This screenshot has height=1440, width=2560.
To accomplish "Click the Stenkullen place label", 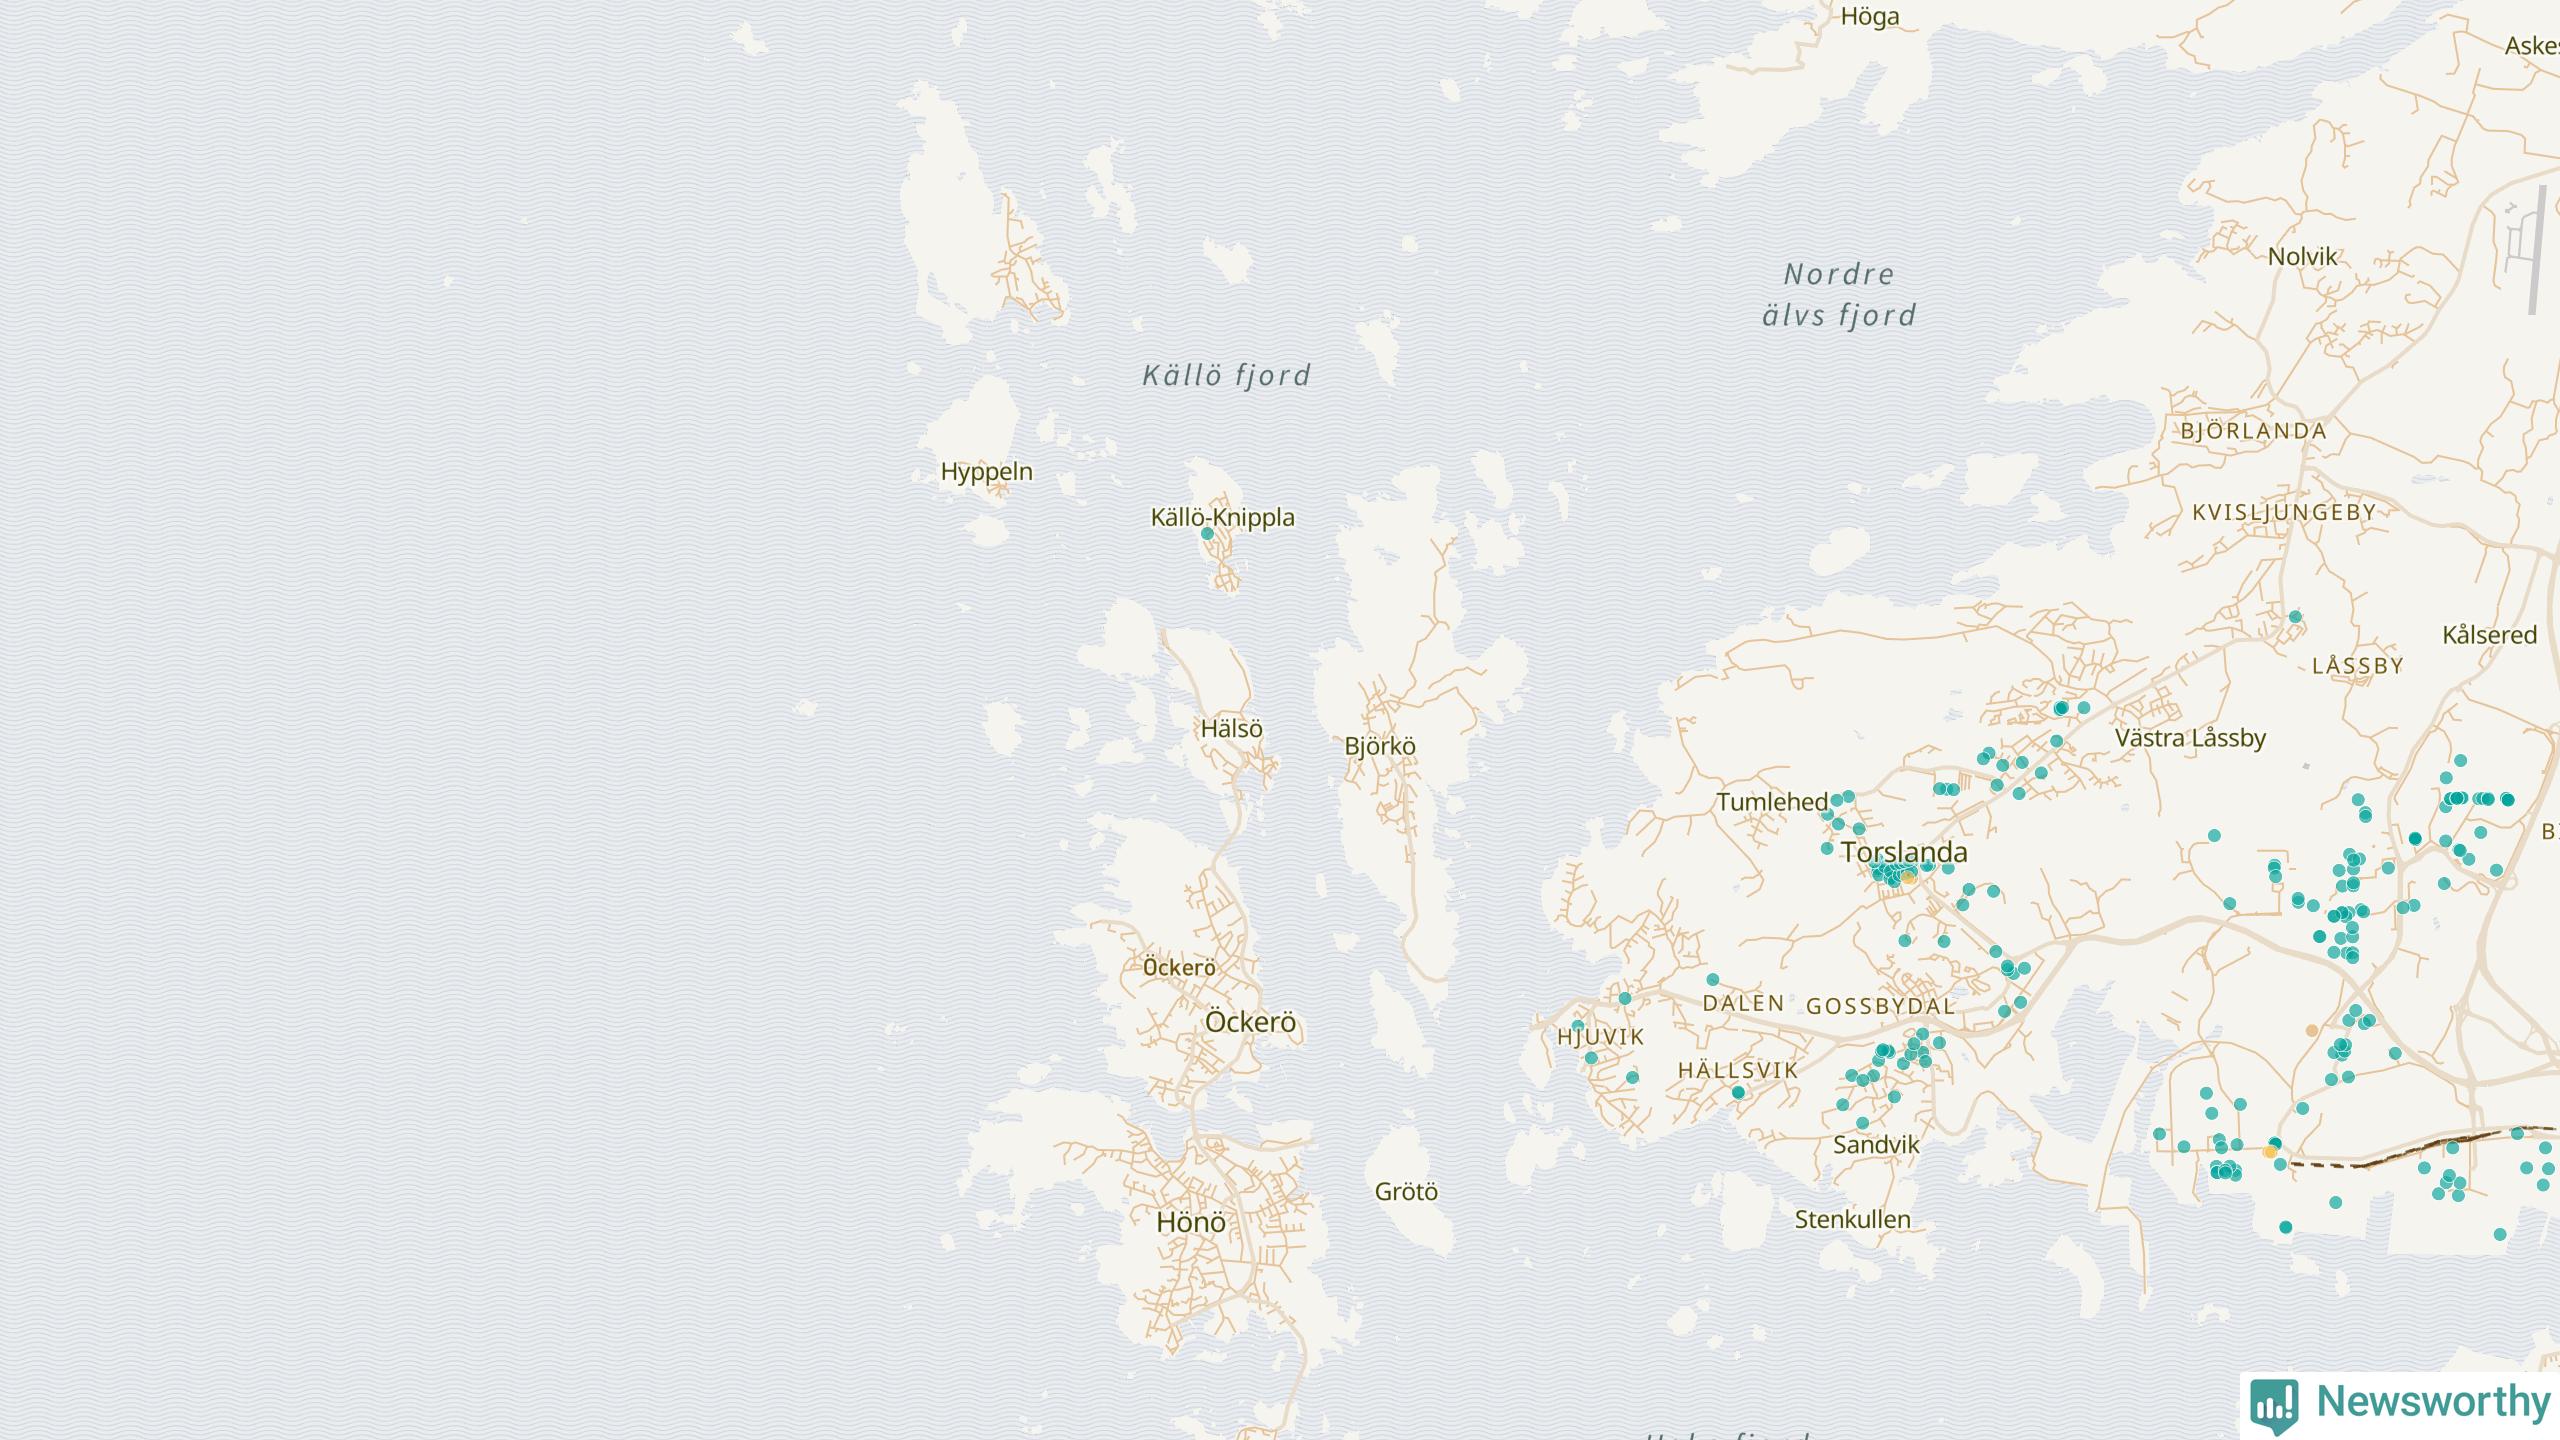I will coord(1852,1219).
